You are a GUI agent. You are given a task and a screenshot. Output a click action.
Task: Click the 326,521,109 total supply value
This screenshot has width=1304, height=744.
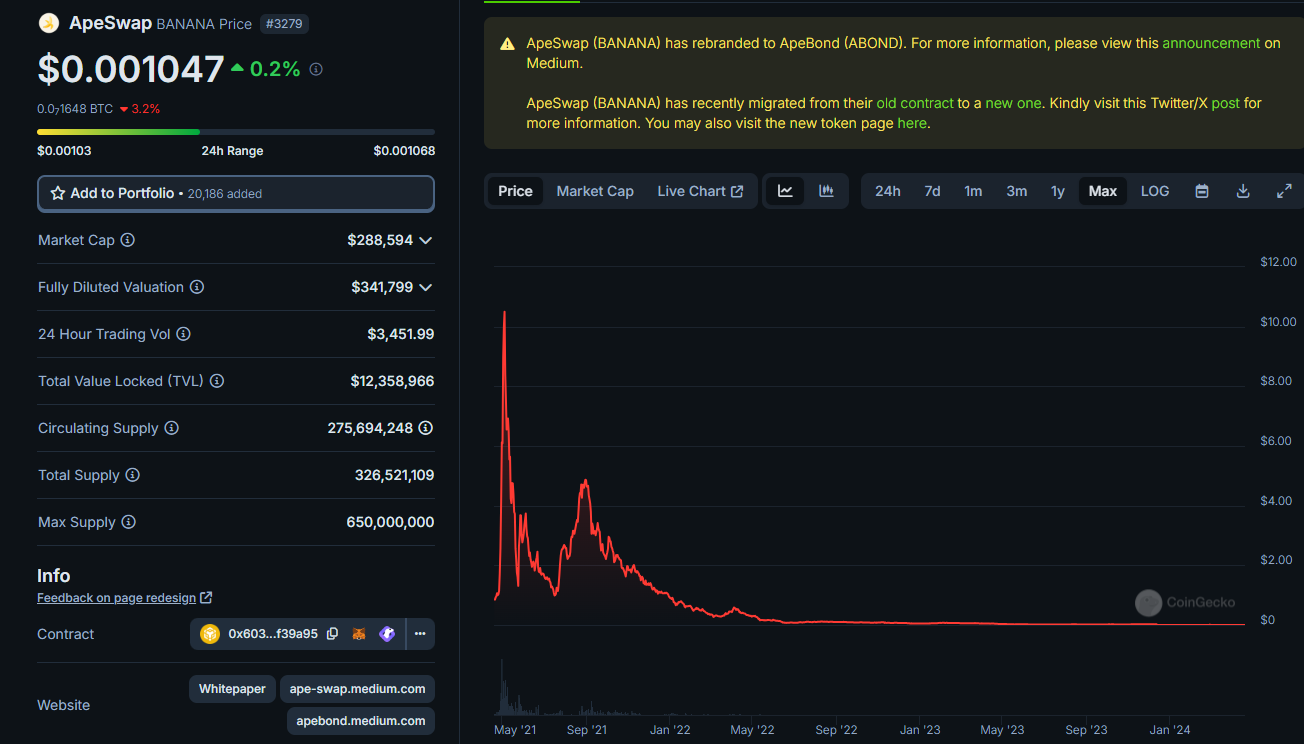pos(394,475)
